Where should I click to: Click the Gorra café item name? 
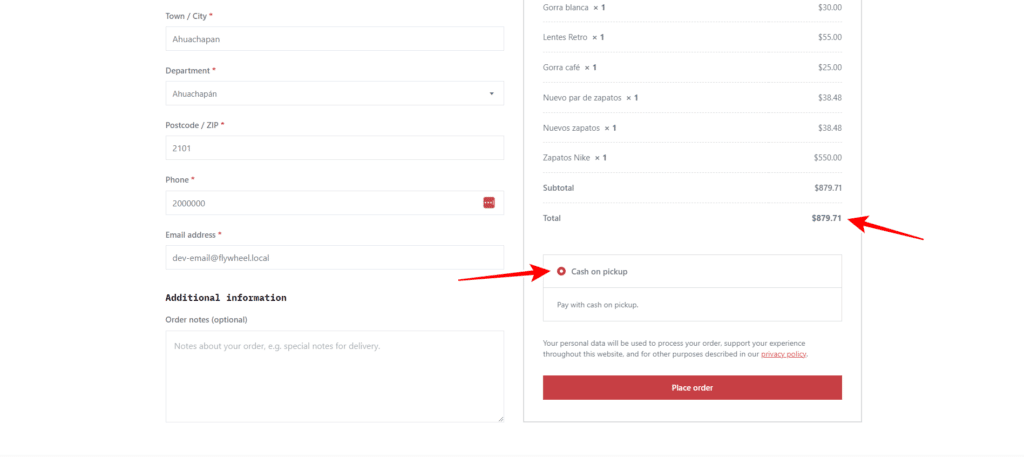pos(561,67)
